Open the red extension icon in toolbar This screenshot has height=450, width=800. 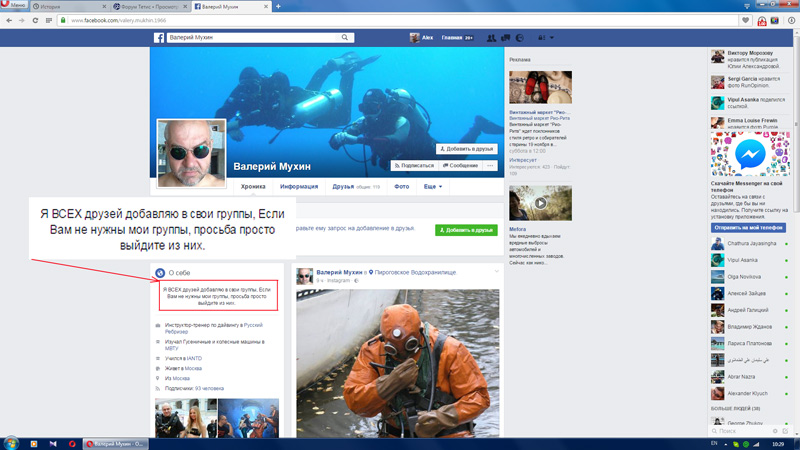[x=762, y=21]
